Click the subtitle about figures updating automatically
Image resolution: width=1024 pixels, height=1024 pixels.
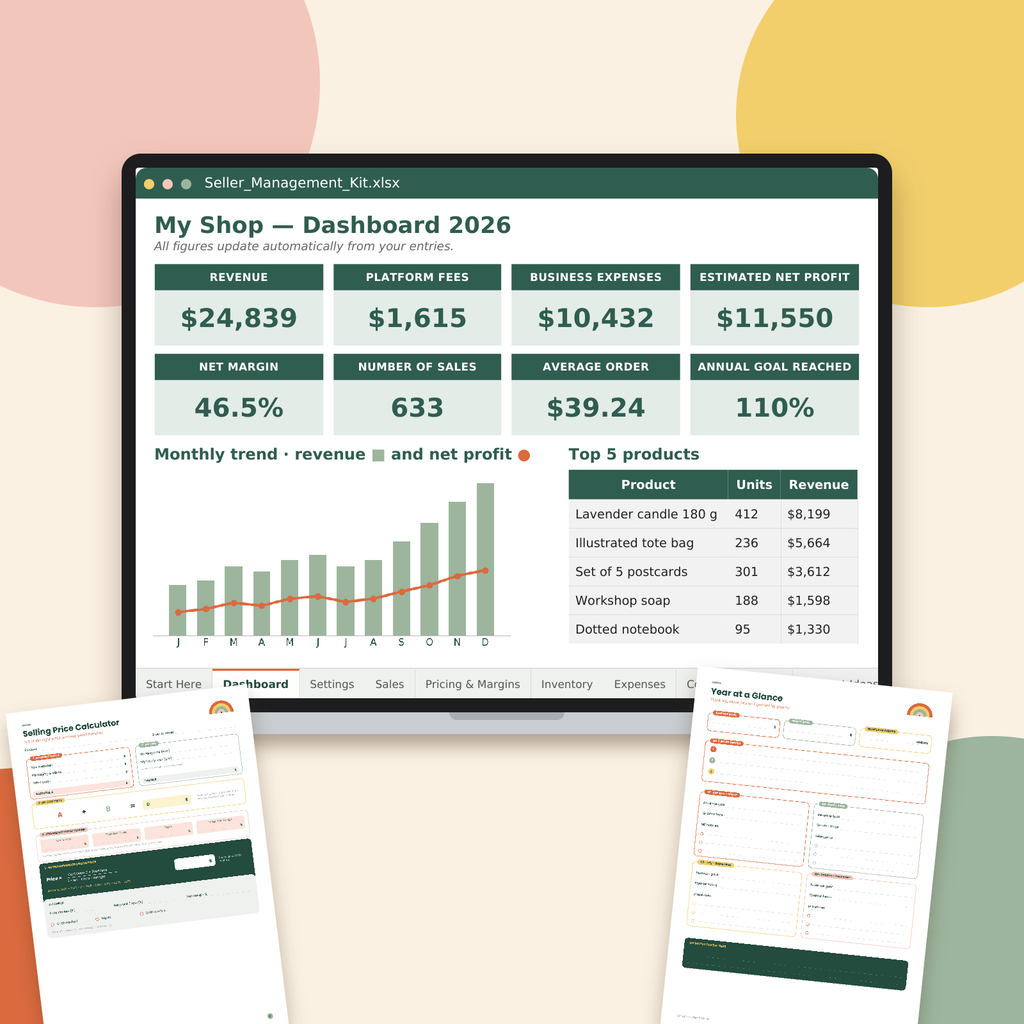pyautogui.click(x=304, y=246)
